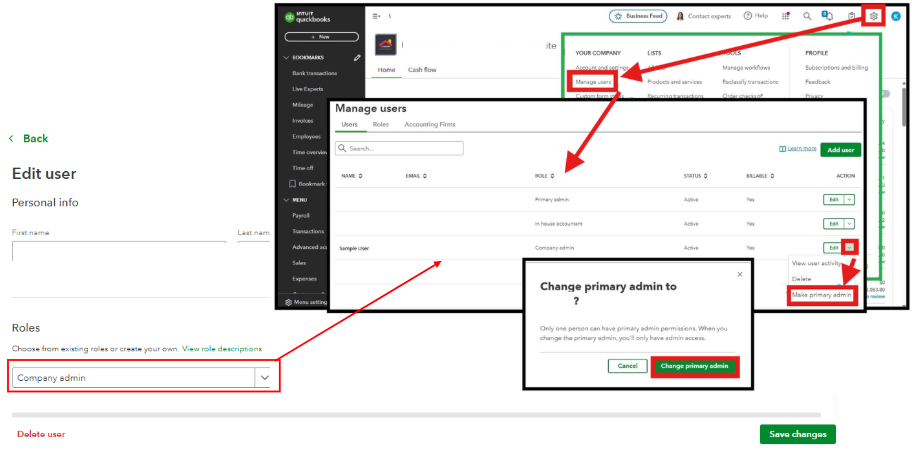Open the clipboard tasks icon
The width and height of the screenshot is (912, 453).
pyautogui.click(x=852, y=16)
